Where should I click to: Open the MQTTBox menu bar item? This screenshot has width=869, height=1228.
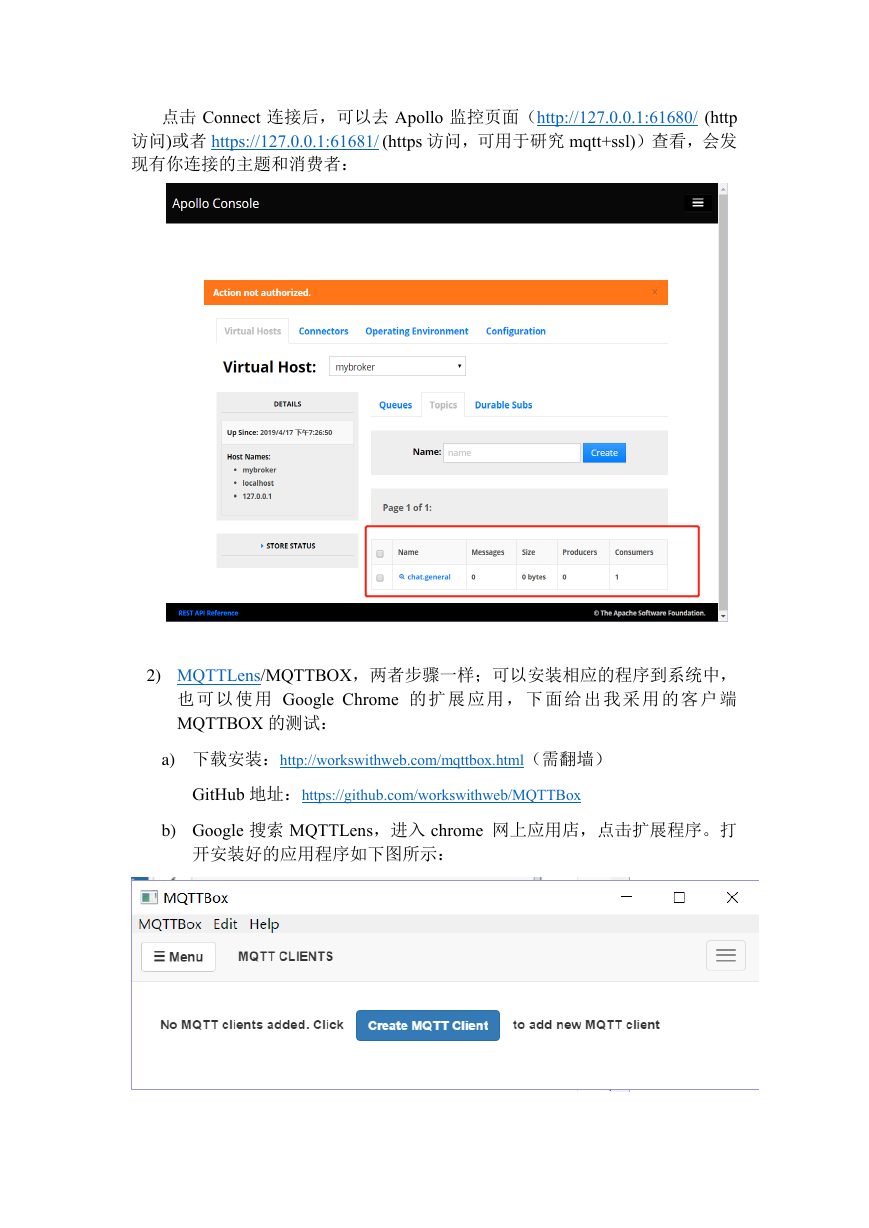[x=170, y=924]
